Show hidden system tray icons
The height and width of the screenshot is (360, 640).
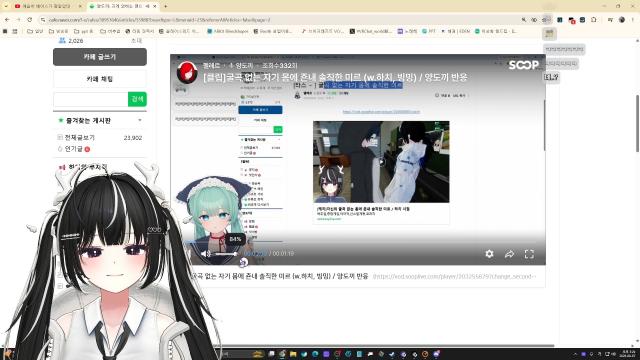coord(576,354)
